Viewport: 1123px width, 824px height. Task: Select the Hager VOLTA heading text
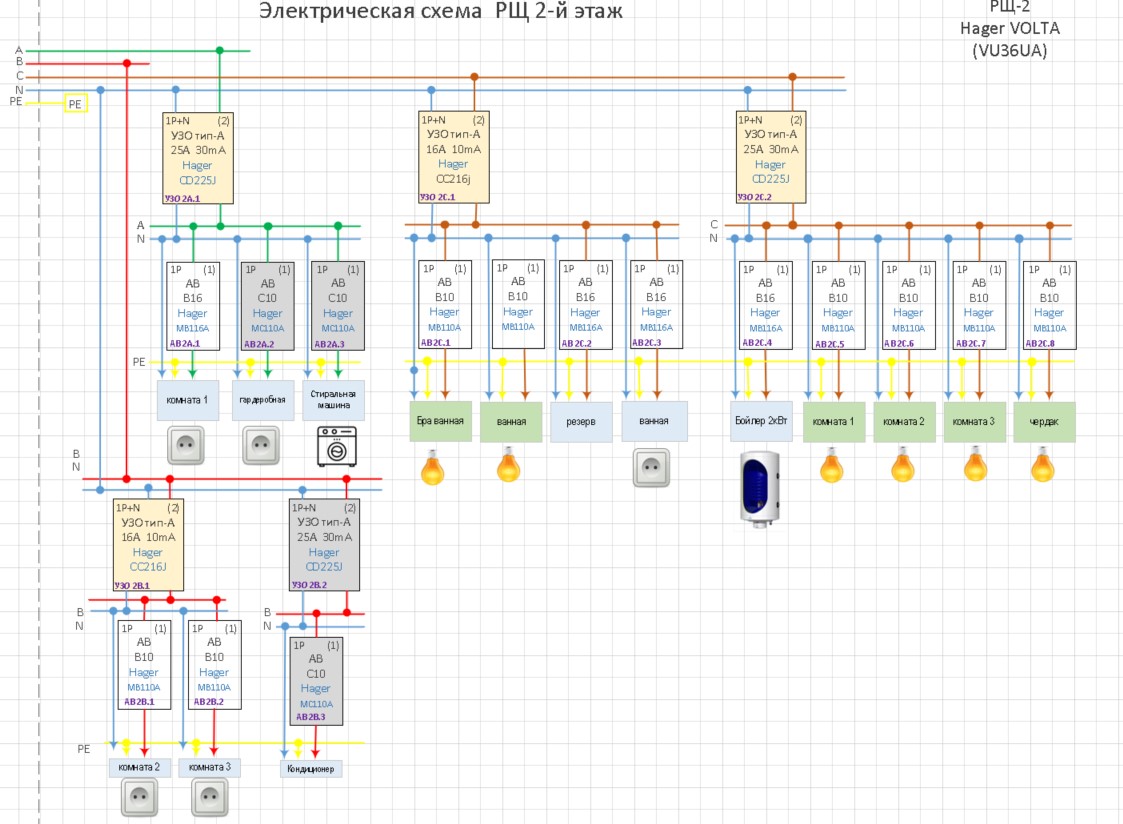[x=1010, y=29]
